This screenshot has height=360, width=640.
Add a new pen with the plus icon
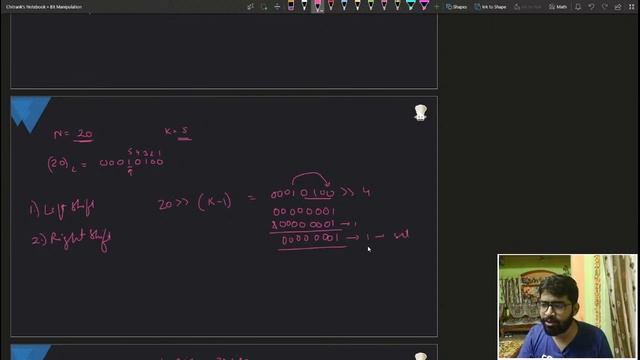point(436,7)
